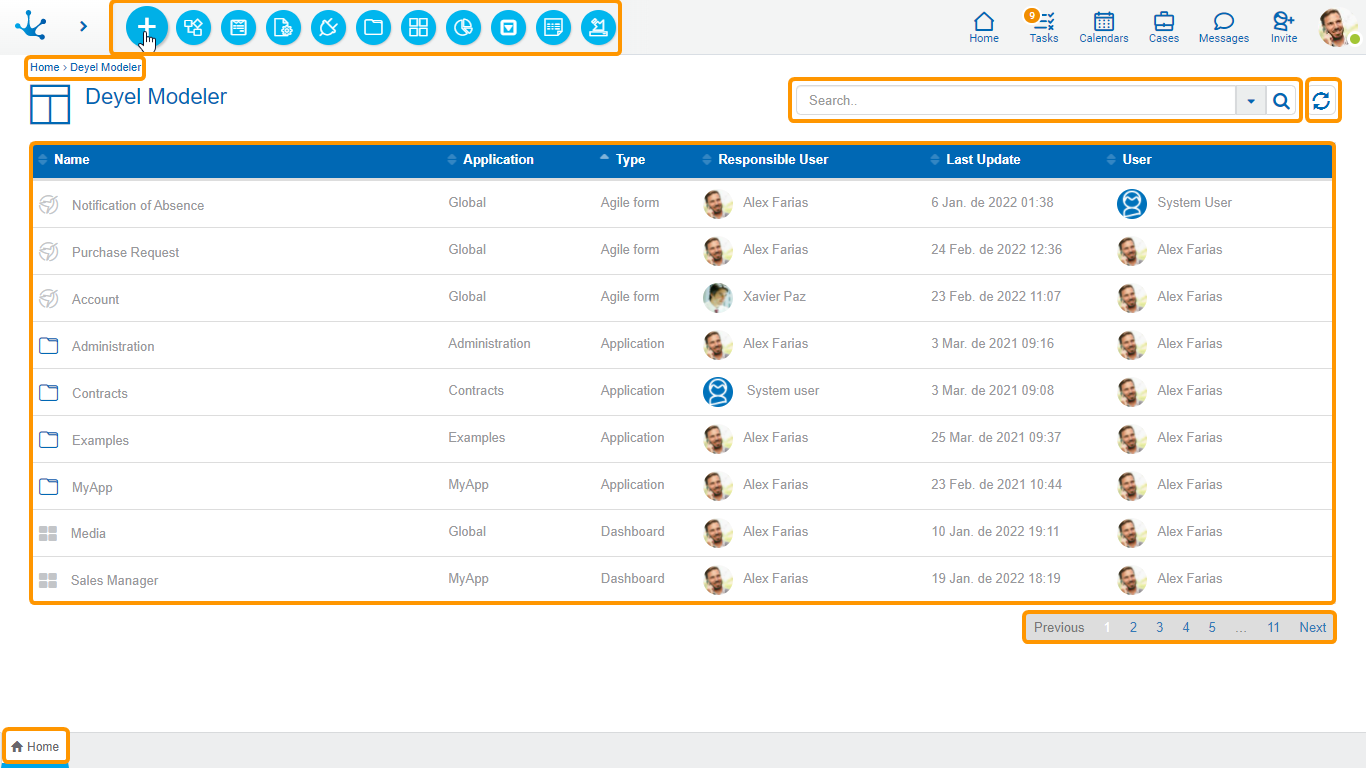
Task: Click the Notification of Absence form icon
Action: point(48,204)
